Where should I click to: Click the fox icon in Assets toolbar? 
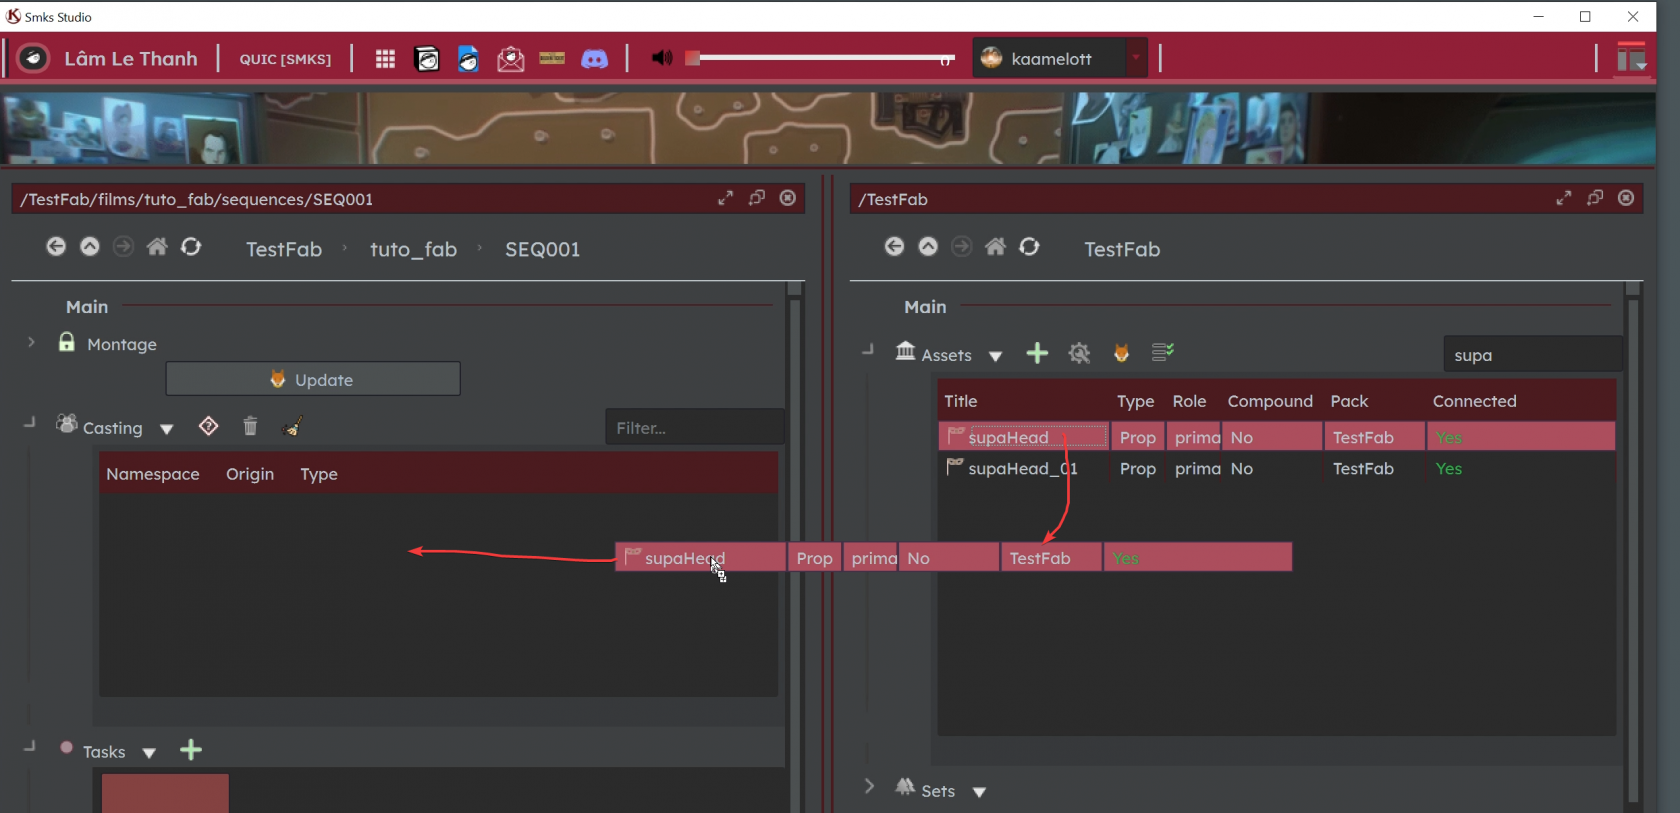coord(1121,353)
